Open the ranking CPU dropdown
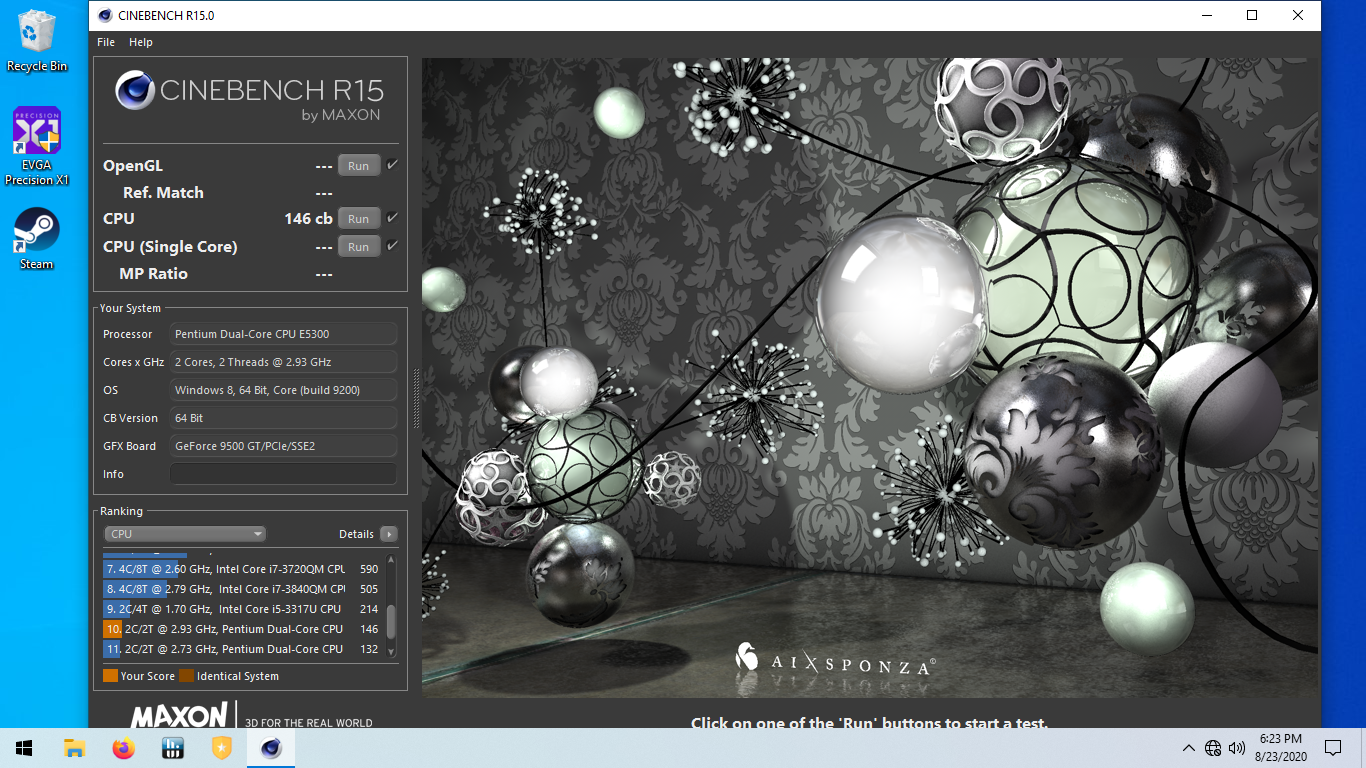The image size is (1366, 768). (185, 534)
